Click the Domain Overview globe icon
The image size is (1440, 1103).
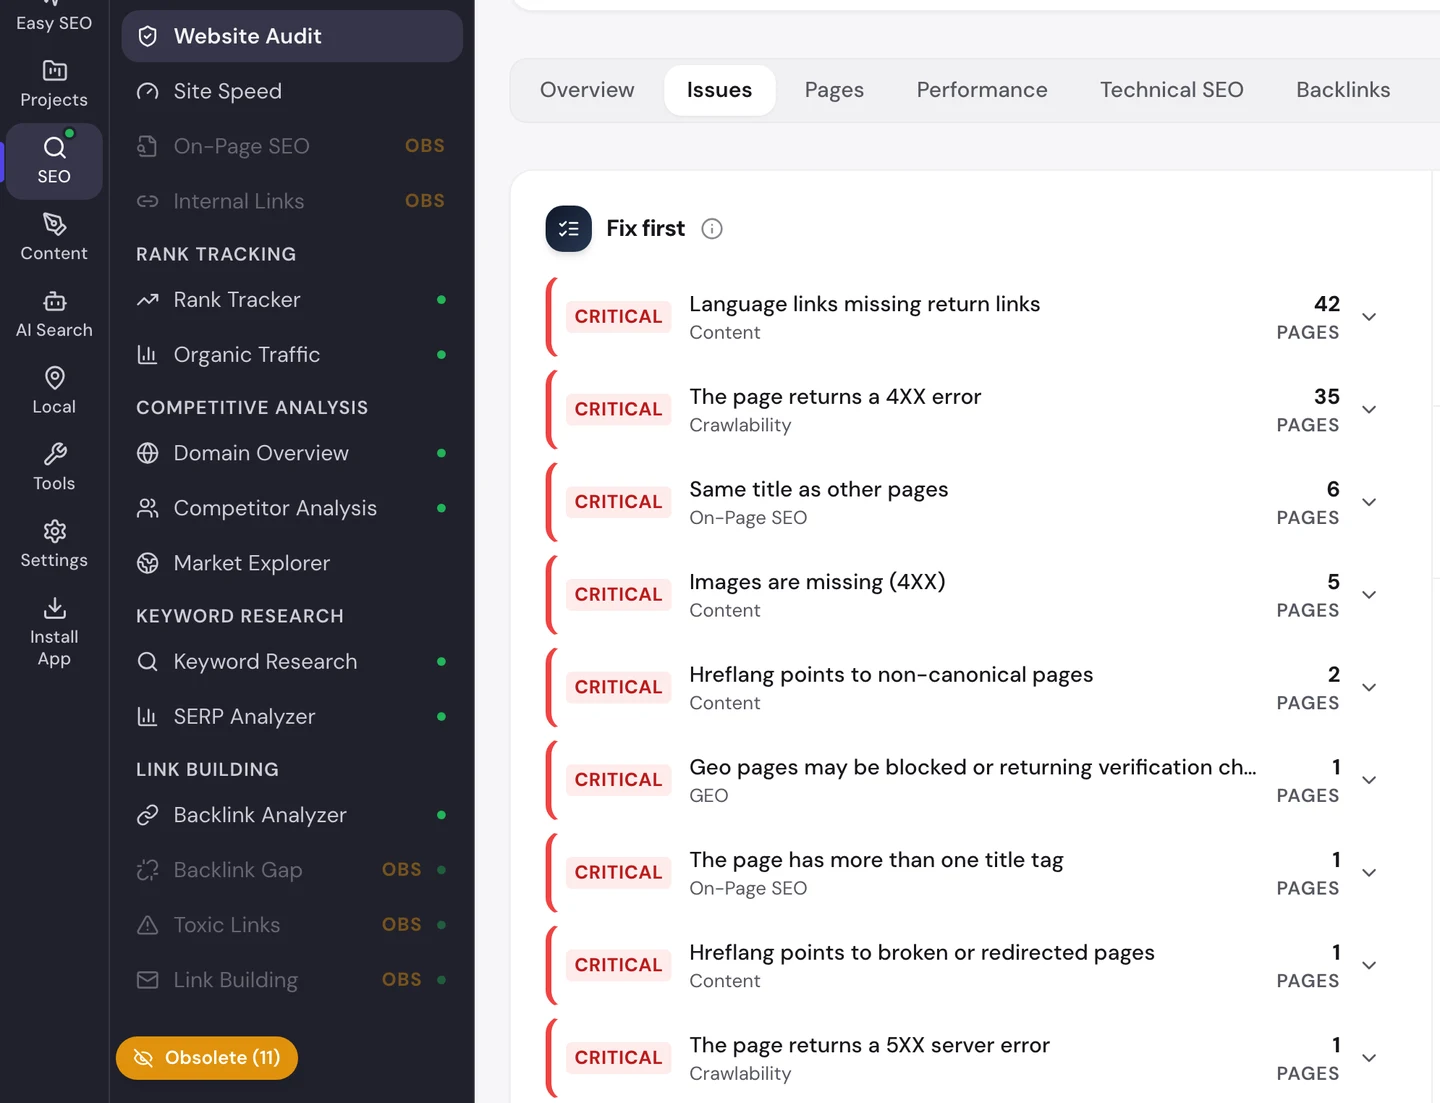coord(148,453)
